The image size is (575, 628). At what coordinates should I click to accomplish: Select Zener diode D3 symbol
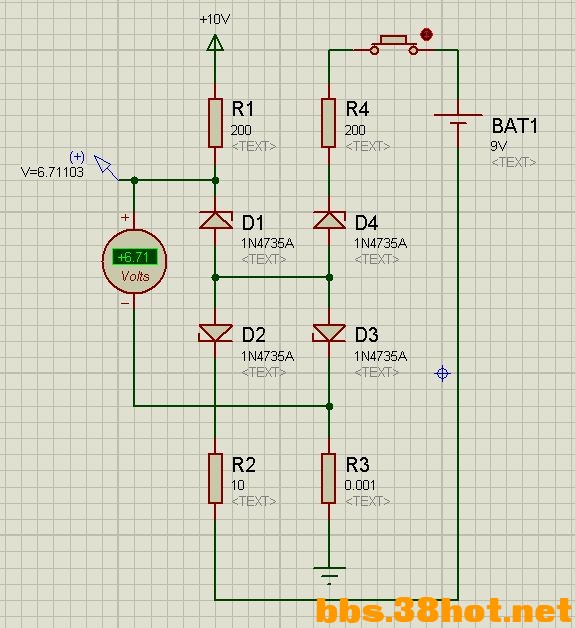(329, 333)
